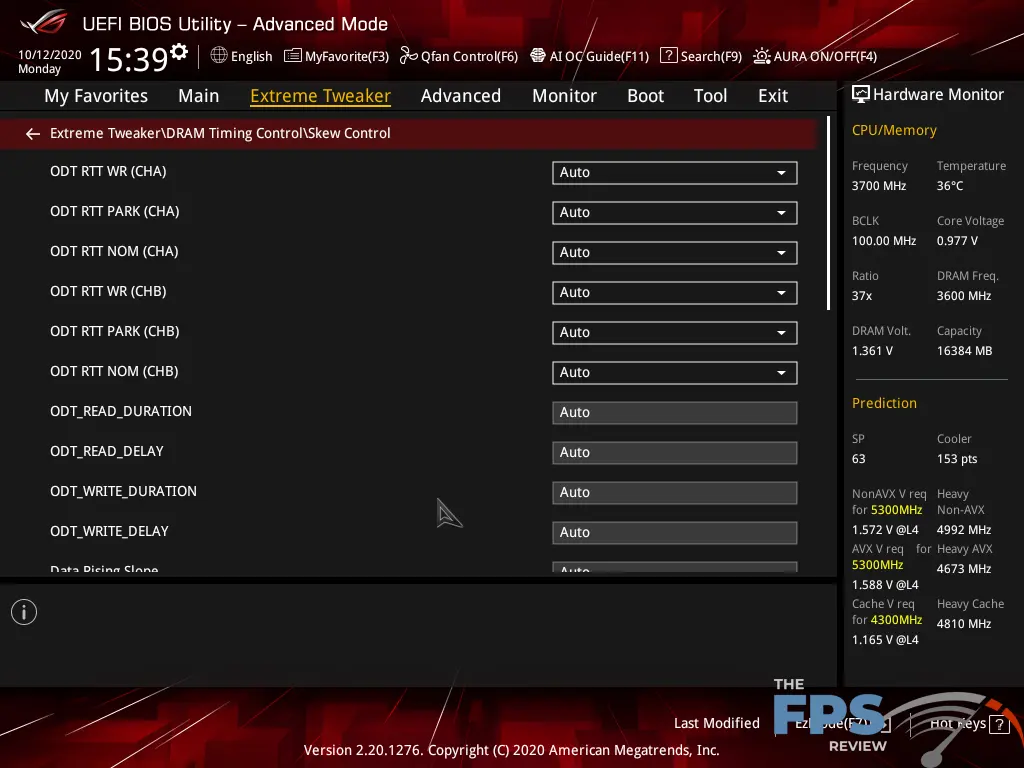The image size is (1024, 768).
Task: Click the Prediction section heading
Action: (x=884, y=403)
